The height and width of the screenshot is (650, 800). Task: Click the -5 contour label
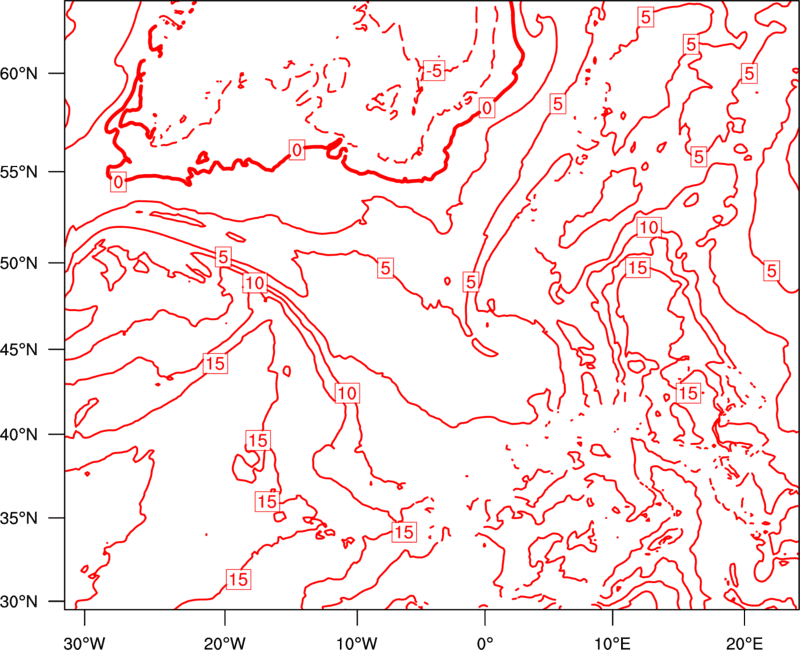tap(434, 70)
